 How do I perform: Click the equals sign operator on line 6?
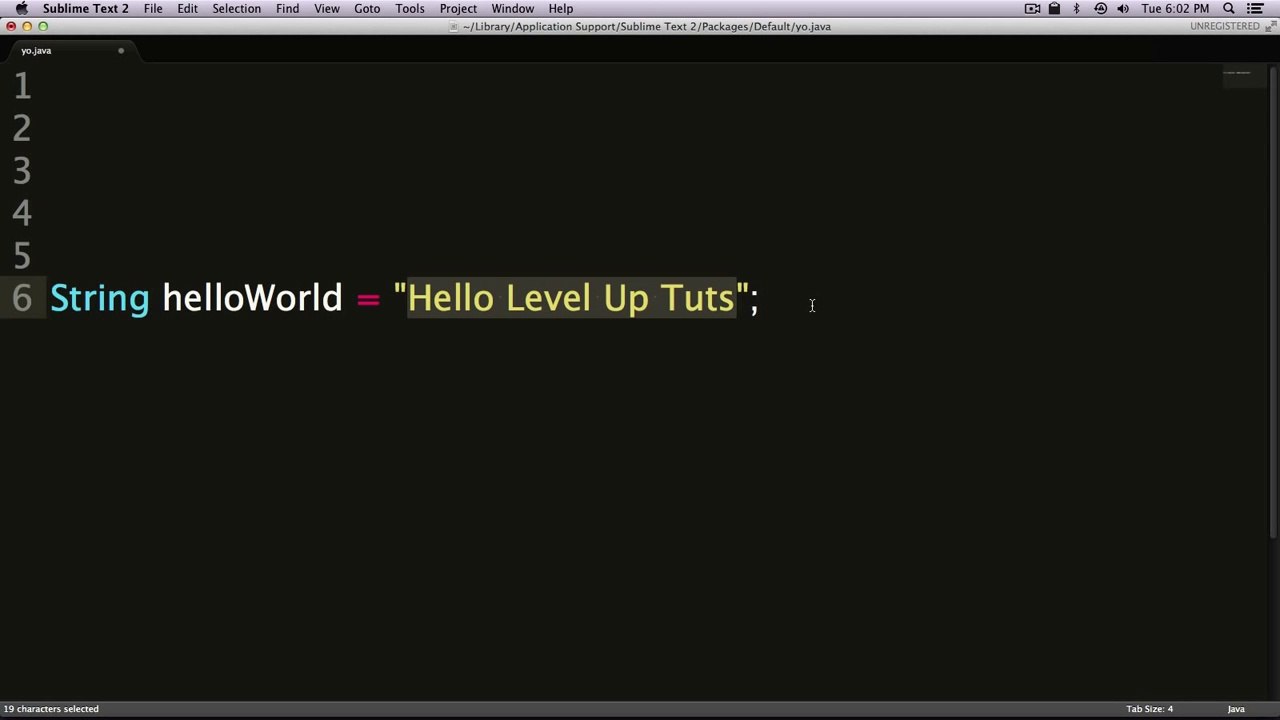pyautogui.click(x=368, y=299)
